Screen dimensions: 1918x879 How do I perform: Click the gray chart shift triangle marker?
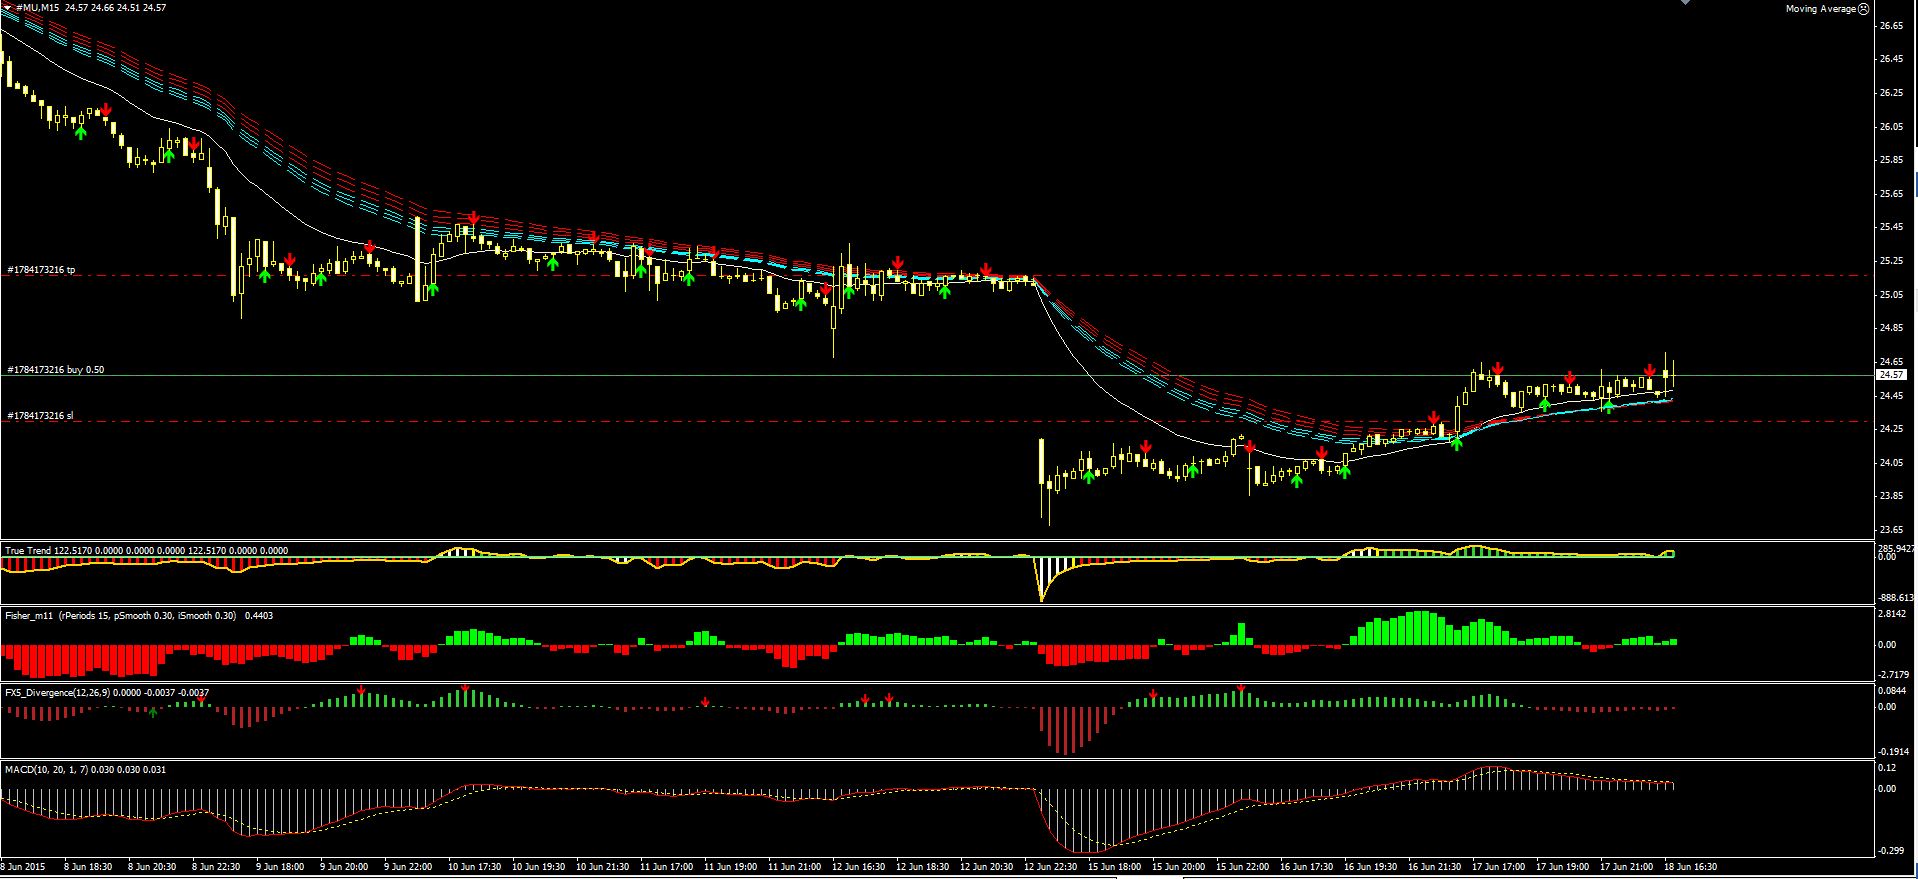click(x=1685, y=3)
